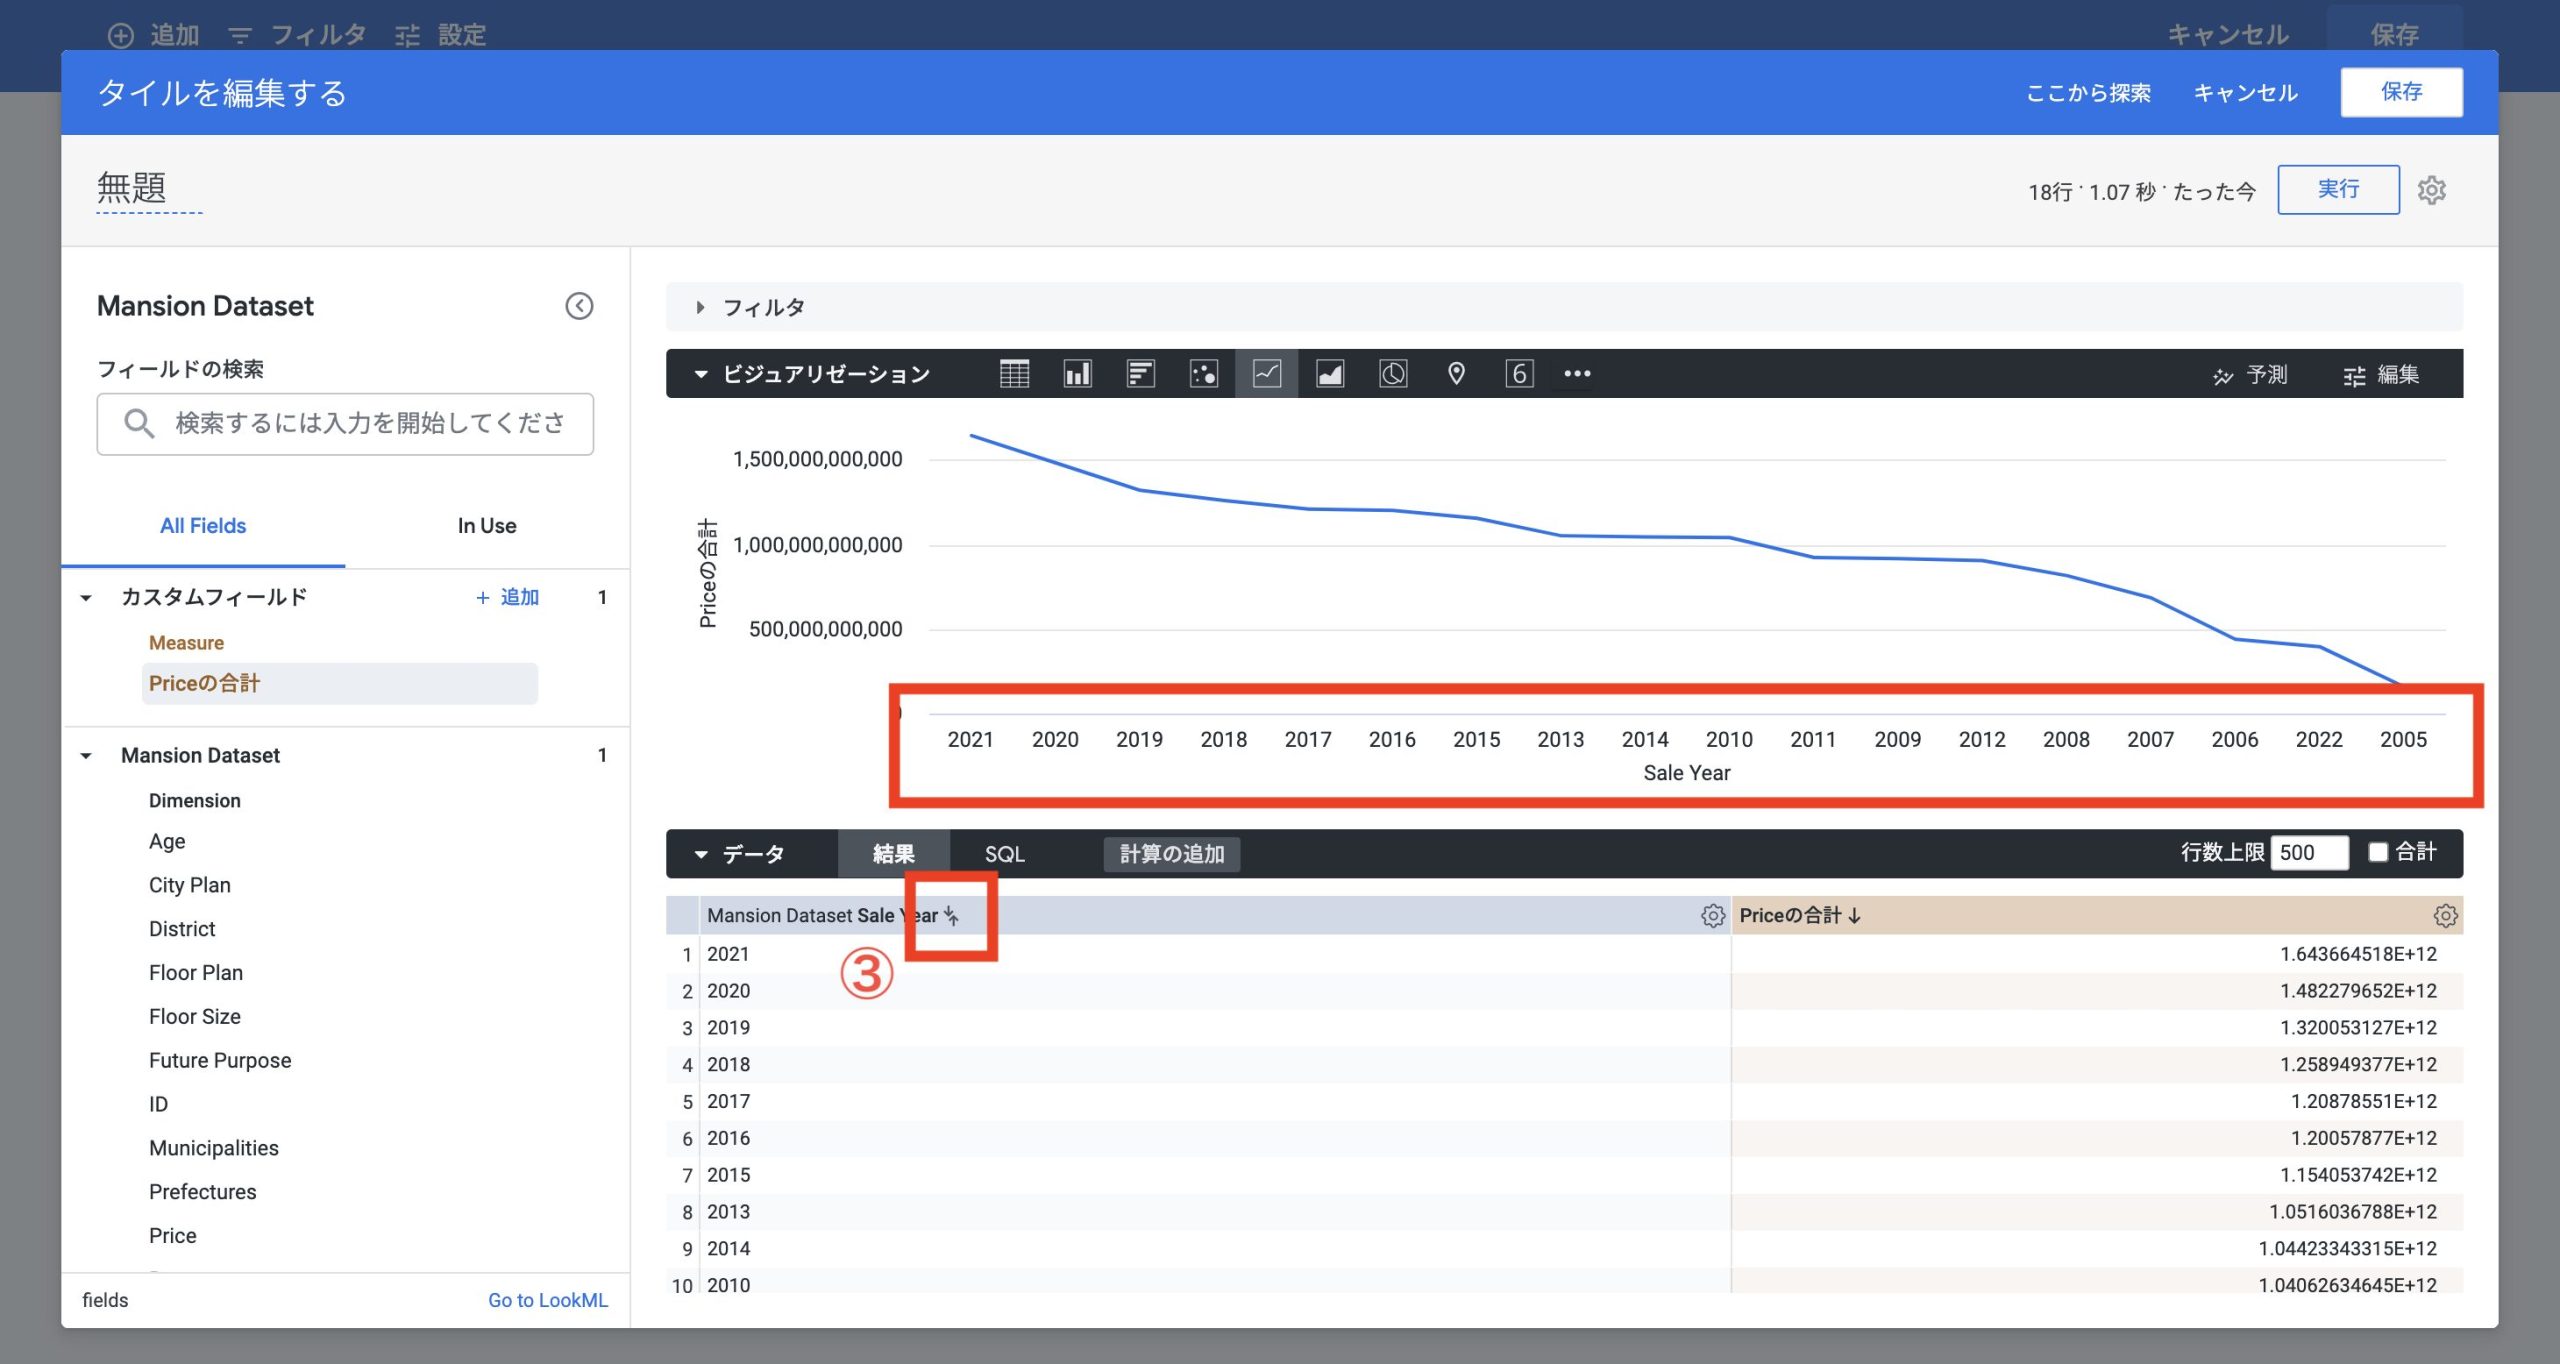Screen dimensions: 2560x1364
Task: Collapse the データ section
Action: (x=701, y=854)
